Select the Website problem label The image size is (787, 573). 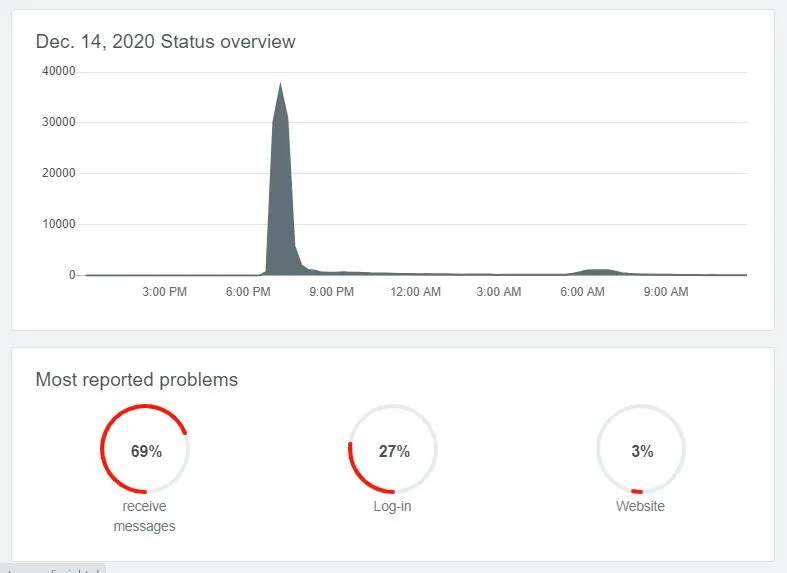tap(640, 506)
